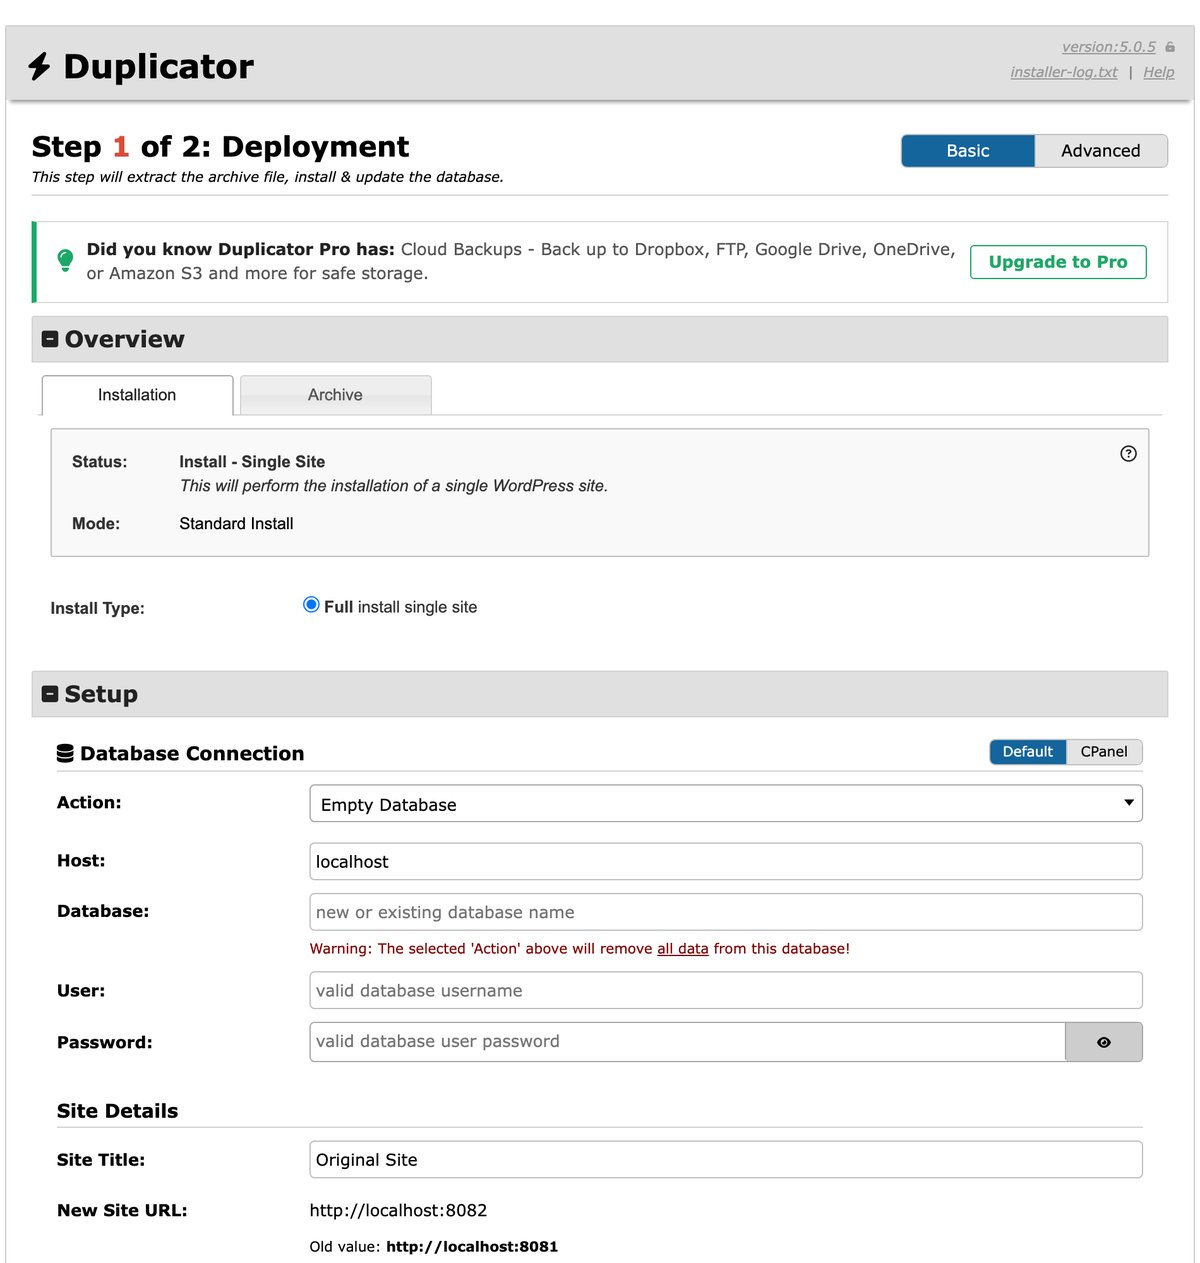Image resolution: width=1200 pixels, height=1263 pixels.
Task: Select CPanel database connection mode
Action: (1104, 752)
